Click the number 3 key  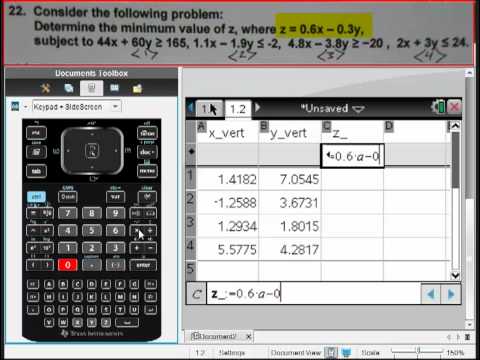[115, 248]
